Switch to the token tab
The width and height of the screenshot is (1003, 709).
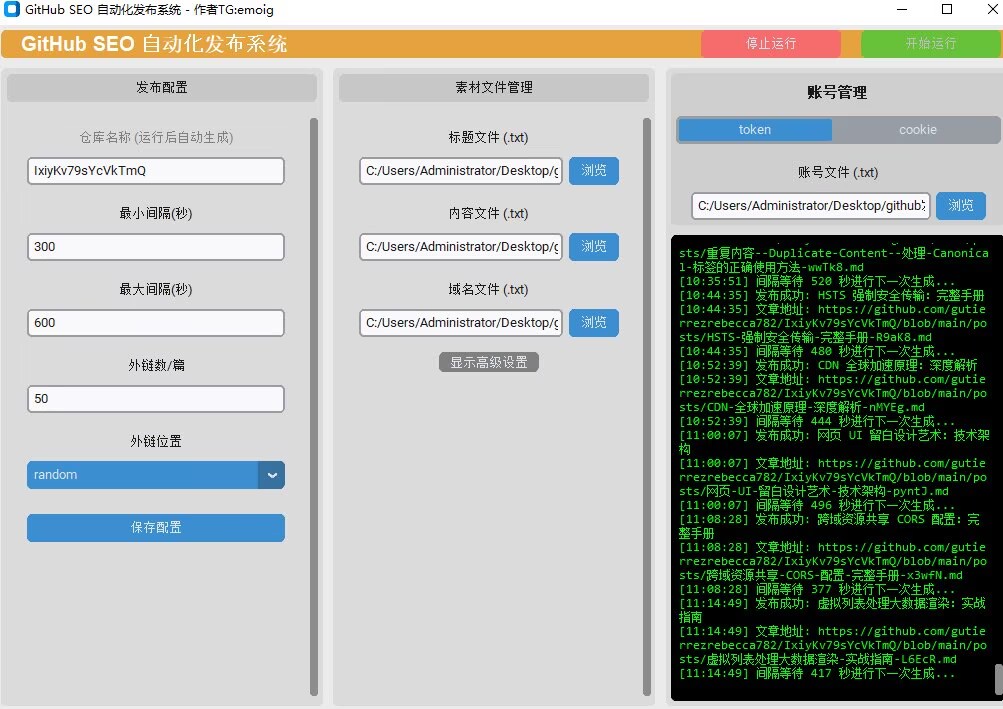pos(755,130)
